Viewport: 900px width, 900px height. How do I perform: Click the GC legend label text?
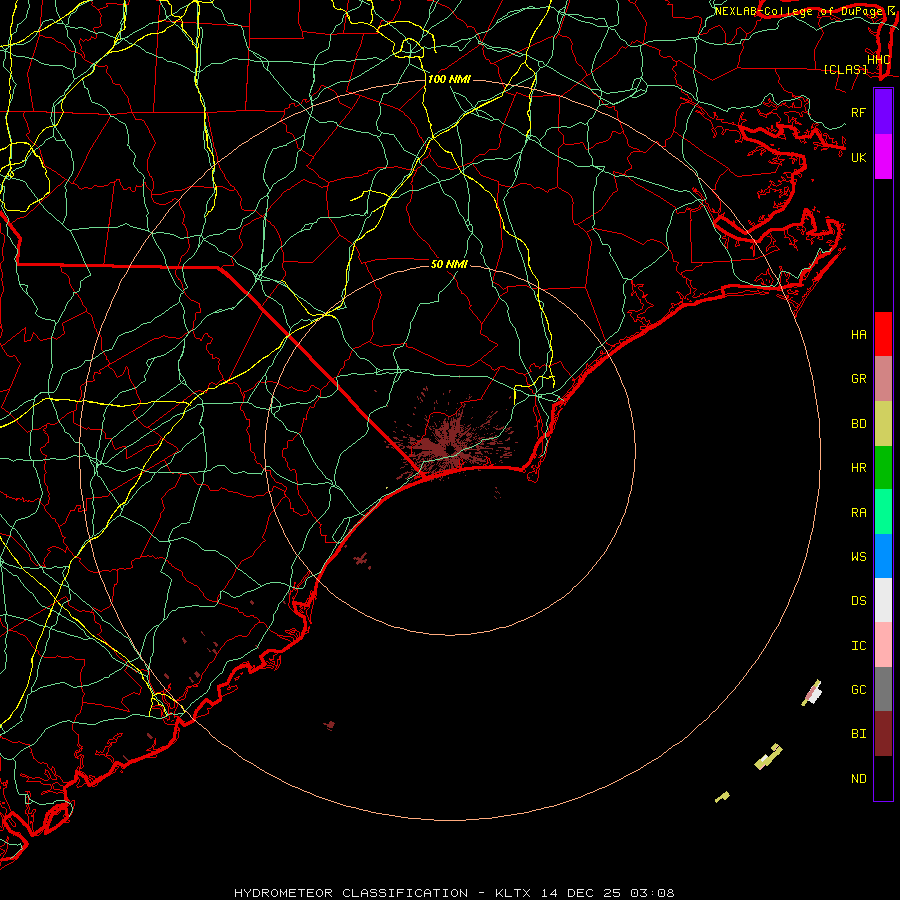tap(859, 689)
